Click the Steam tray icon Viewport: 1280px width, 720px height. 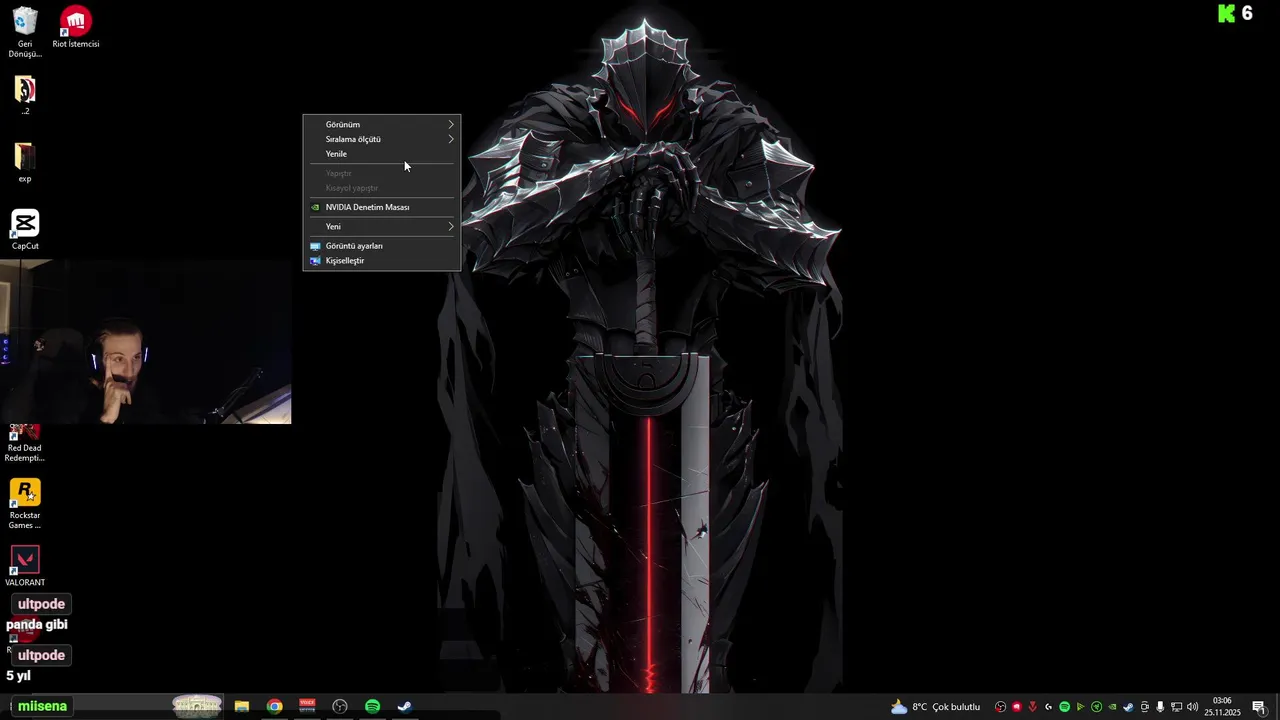point(1128,707)
